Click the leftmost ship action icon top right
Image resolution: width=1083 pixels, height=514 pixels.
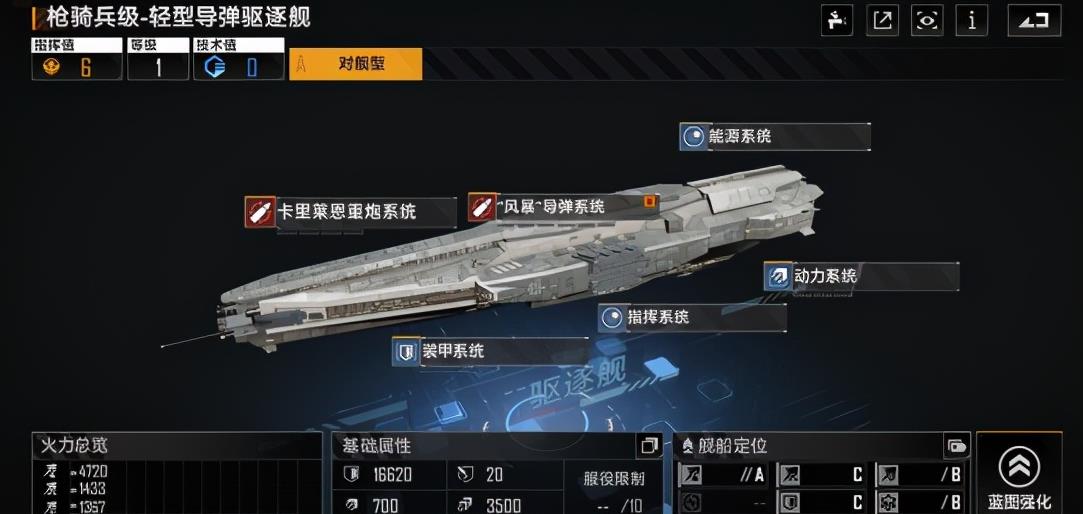click(836, 21)
